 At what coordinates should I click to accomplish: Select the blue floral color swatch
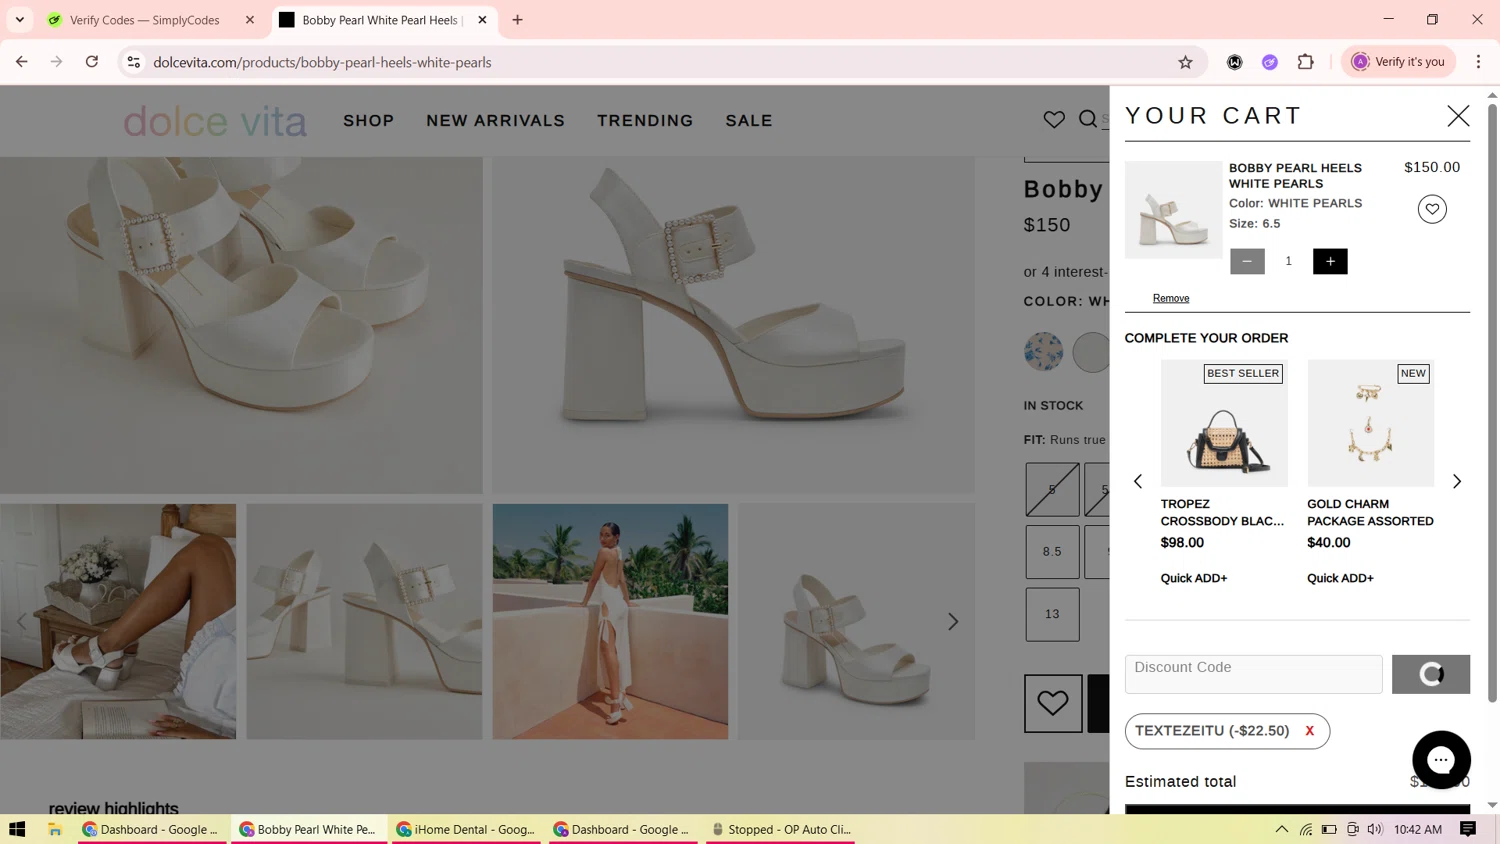[x=1044, y=352]
